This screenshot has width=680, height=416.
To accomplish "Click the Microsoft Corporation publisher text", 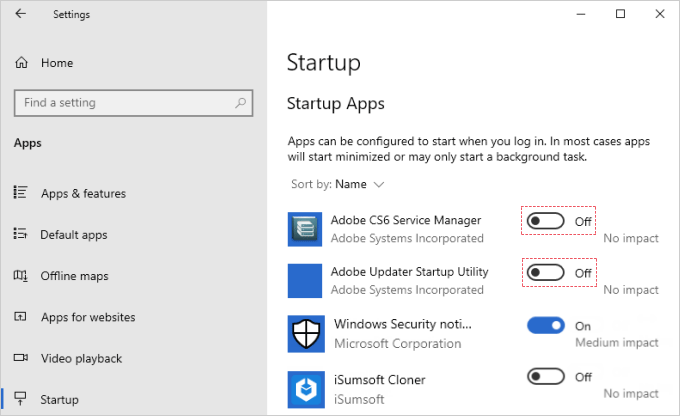I will 398,344.
